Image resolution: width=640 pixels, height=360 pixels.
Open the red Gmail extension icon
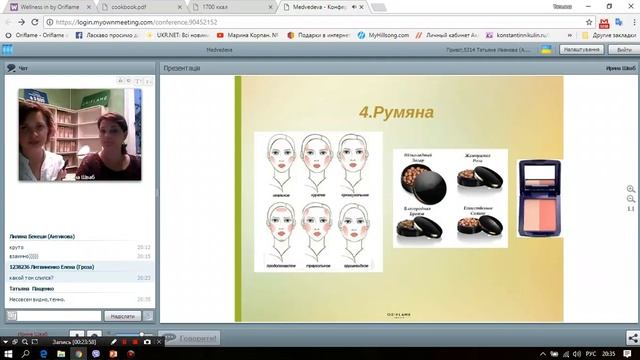(604, 23)
